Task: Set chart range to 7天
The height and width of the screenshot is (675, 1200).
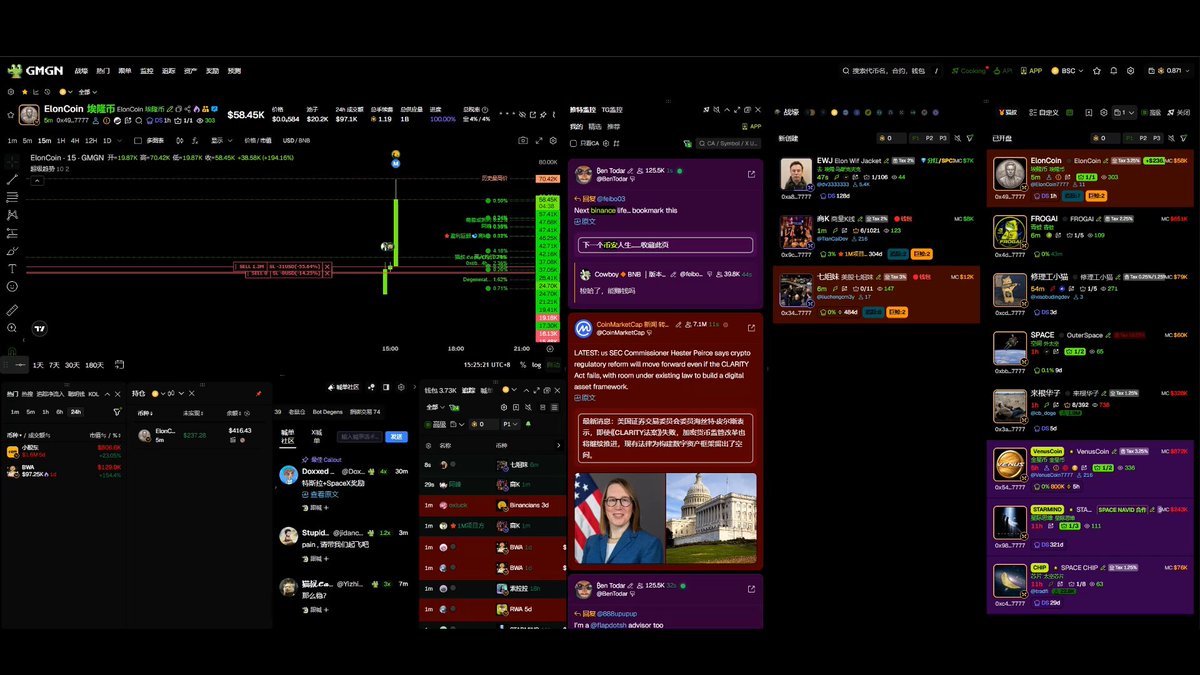Action: coord(54,365)
